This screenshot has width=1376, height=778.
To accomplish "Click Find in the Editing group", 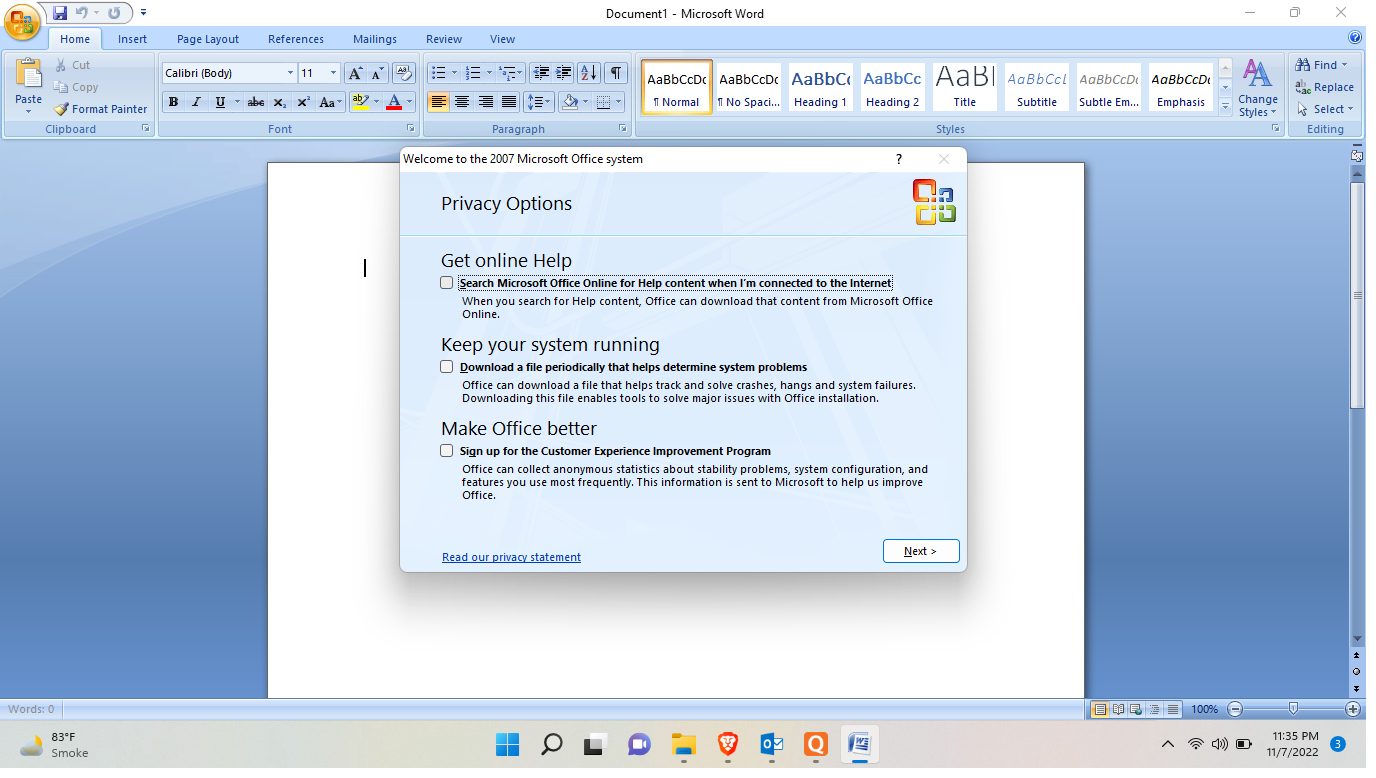I will coord(1322,65).
